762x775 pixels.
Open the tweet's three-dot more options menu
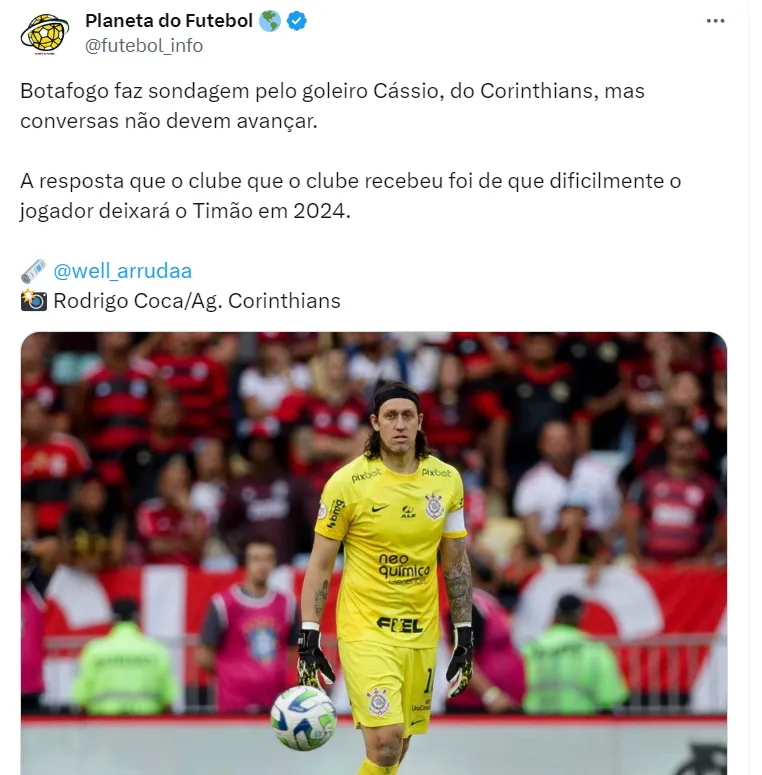pyautogui.click(x=715, y=21)
